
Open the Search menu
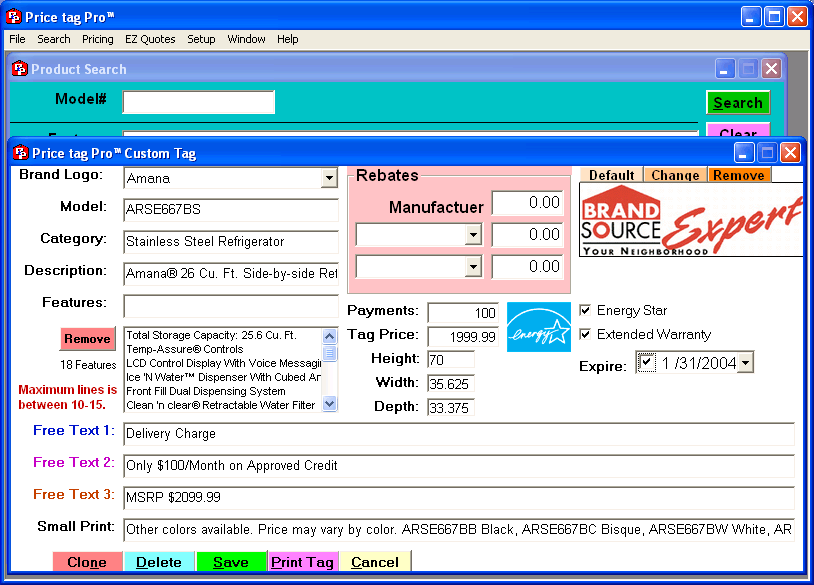pos(53,39)
